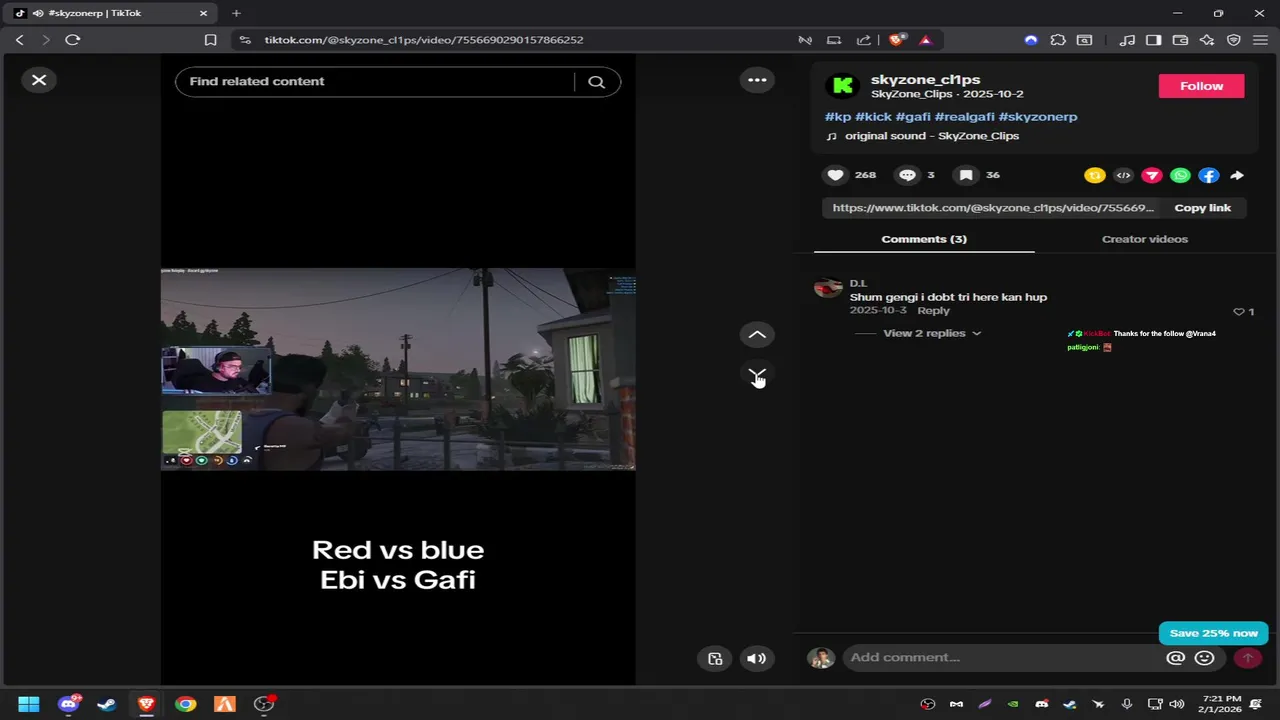
Task: Like D.L's comment heart
Action: (1239, 312)
